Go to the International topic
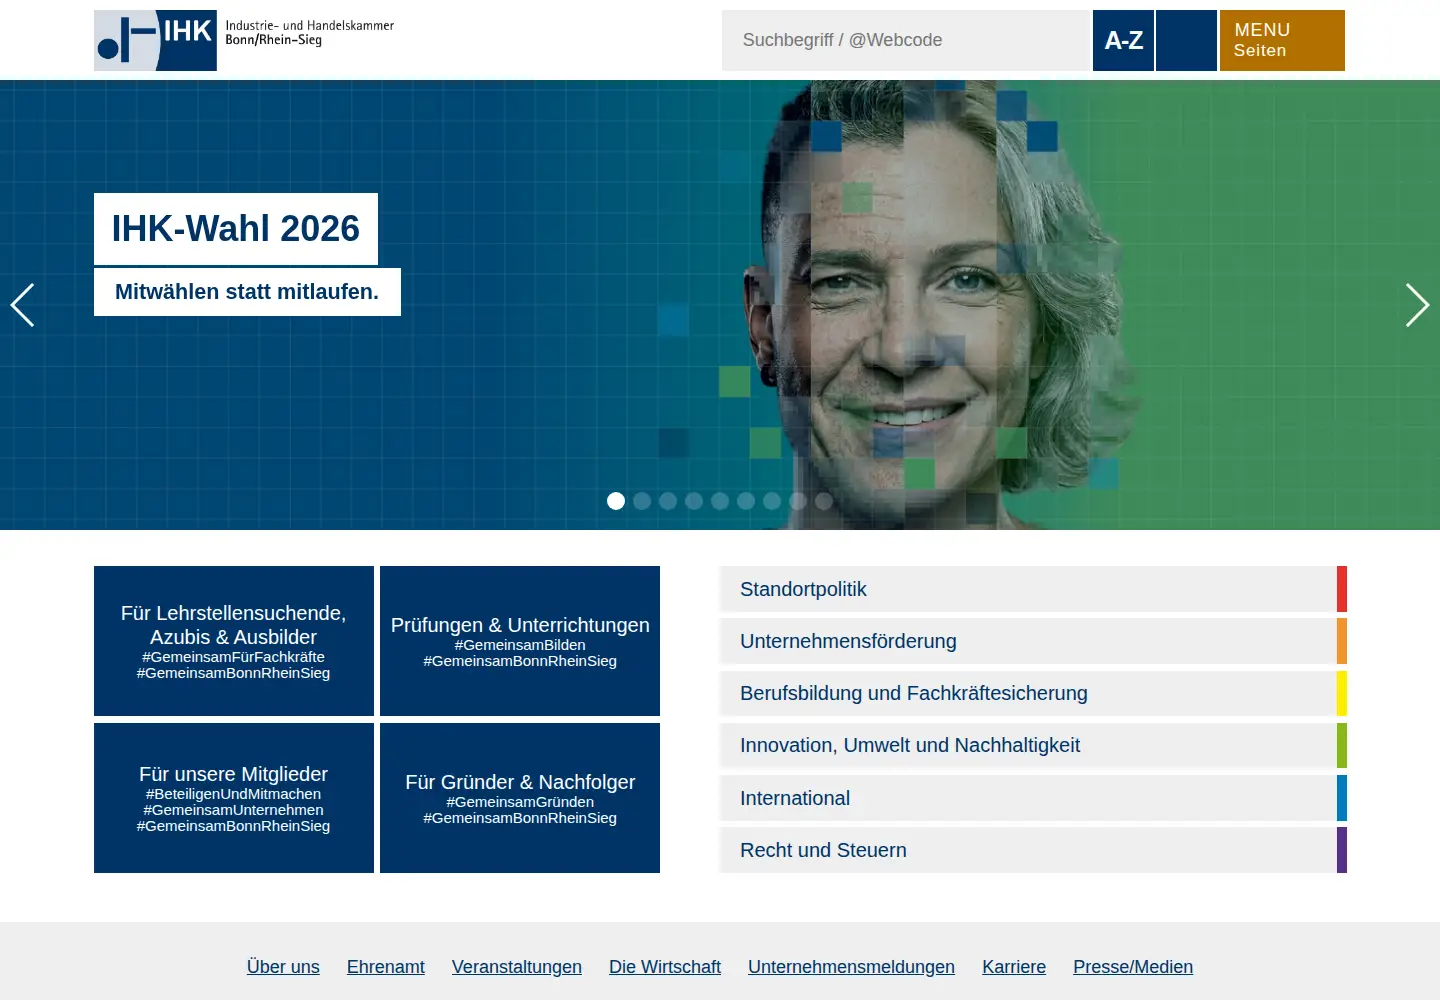Viewport: 1440px width, 1000px height. 1033,798
